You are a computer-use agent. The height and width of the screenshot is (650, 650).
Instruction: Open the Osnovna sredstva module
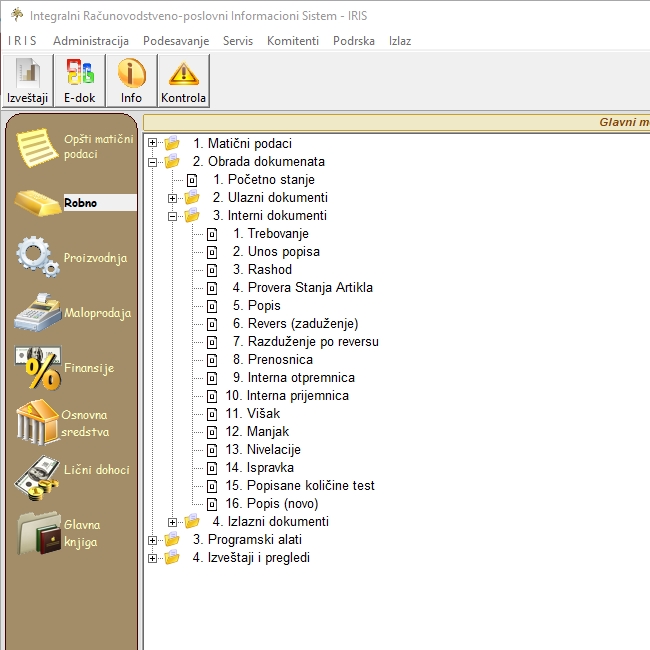(x=62, y=423)
